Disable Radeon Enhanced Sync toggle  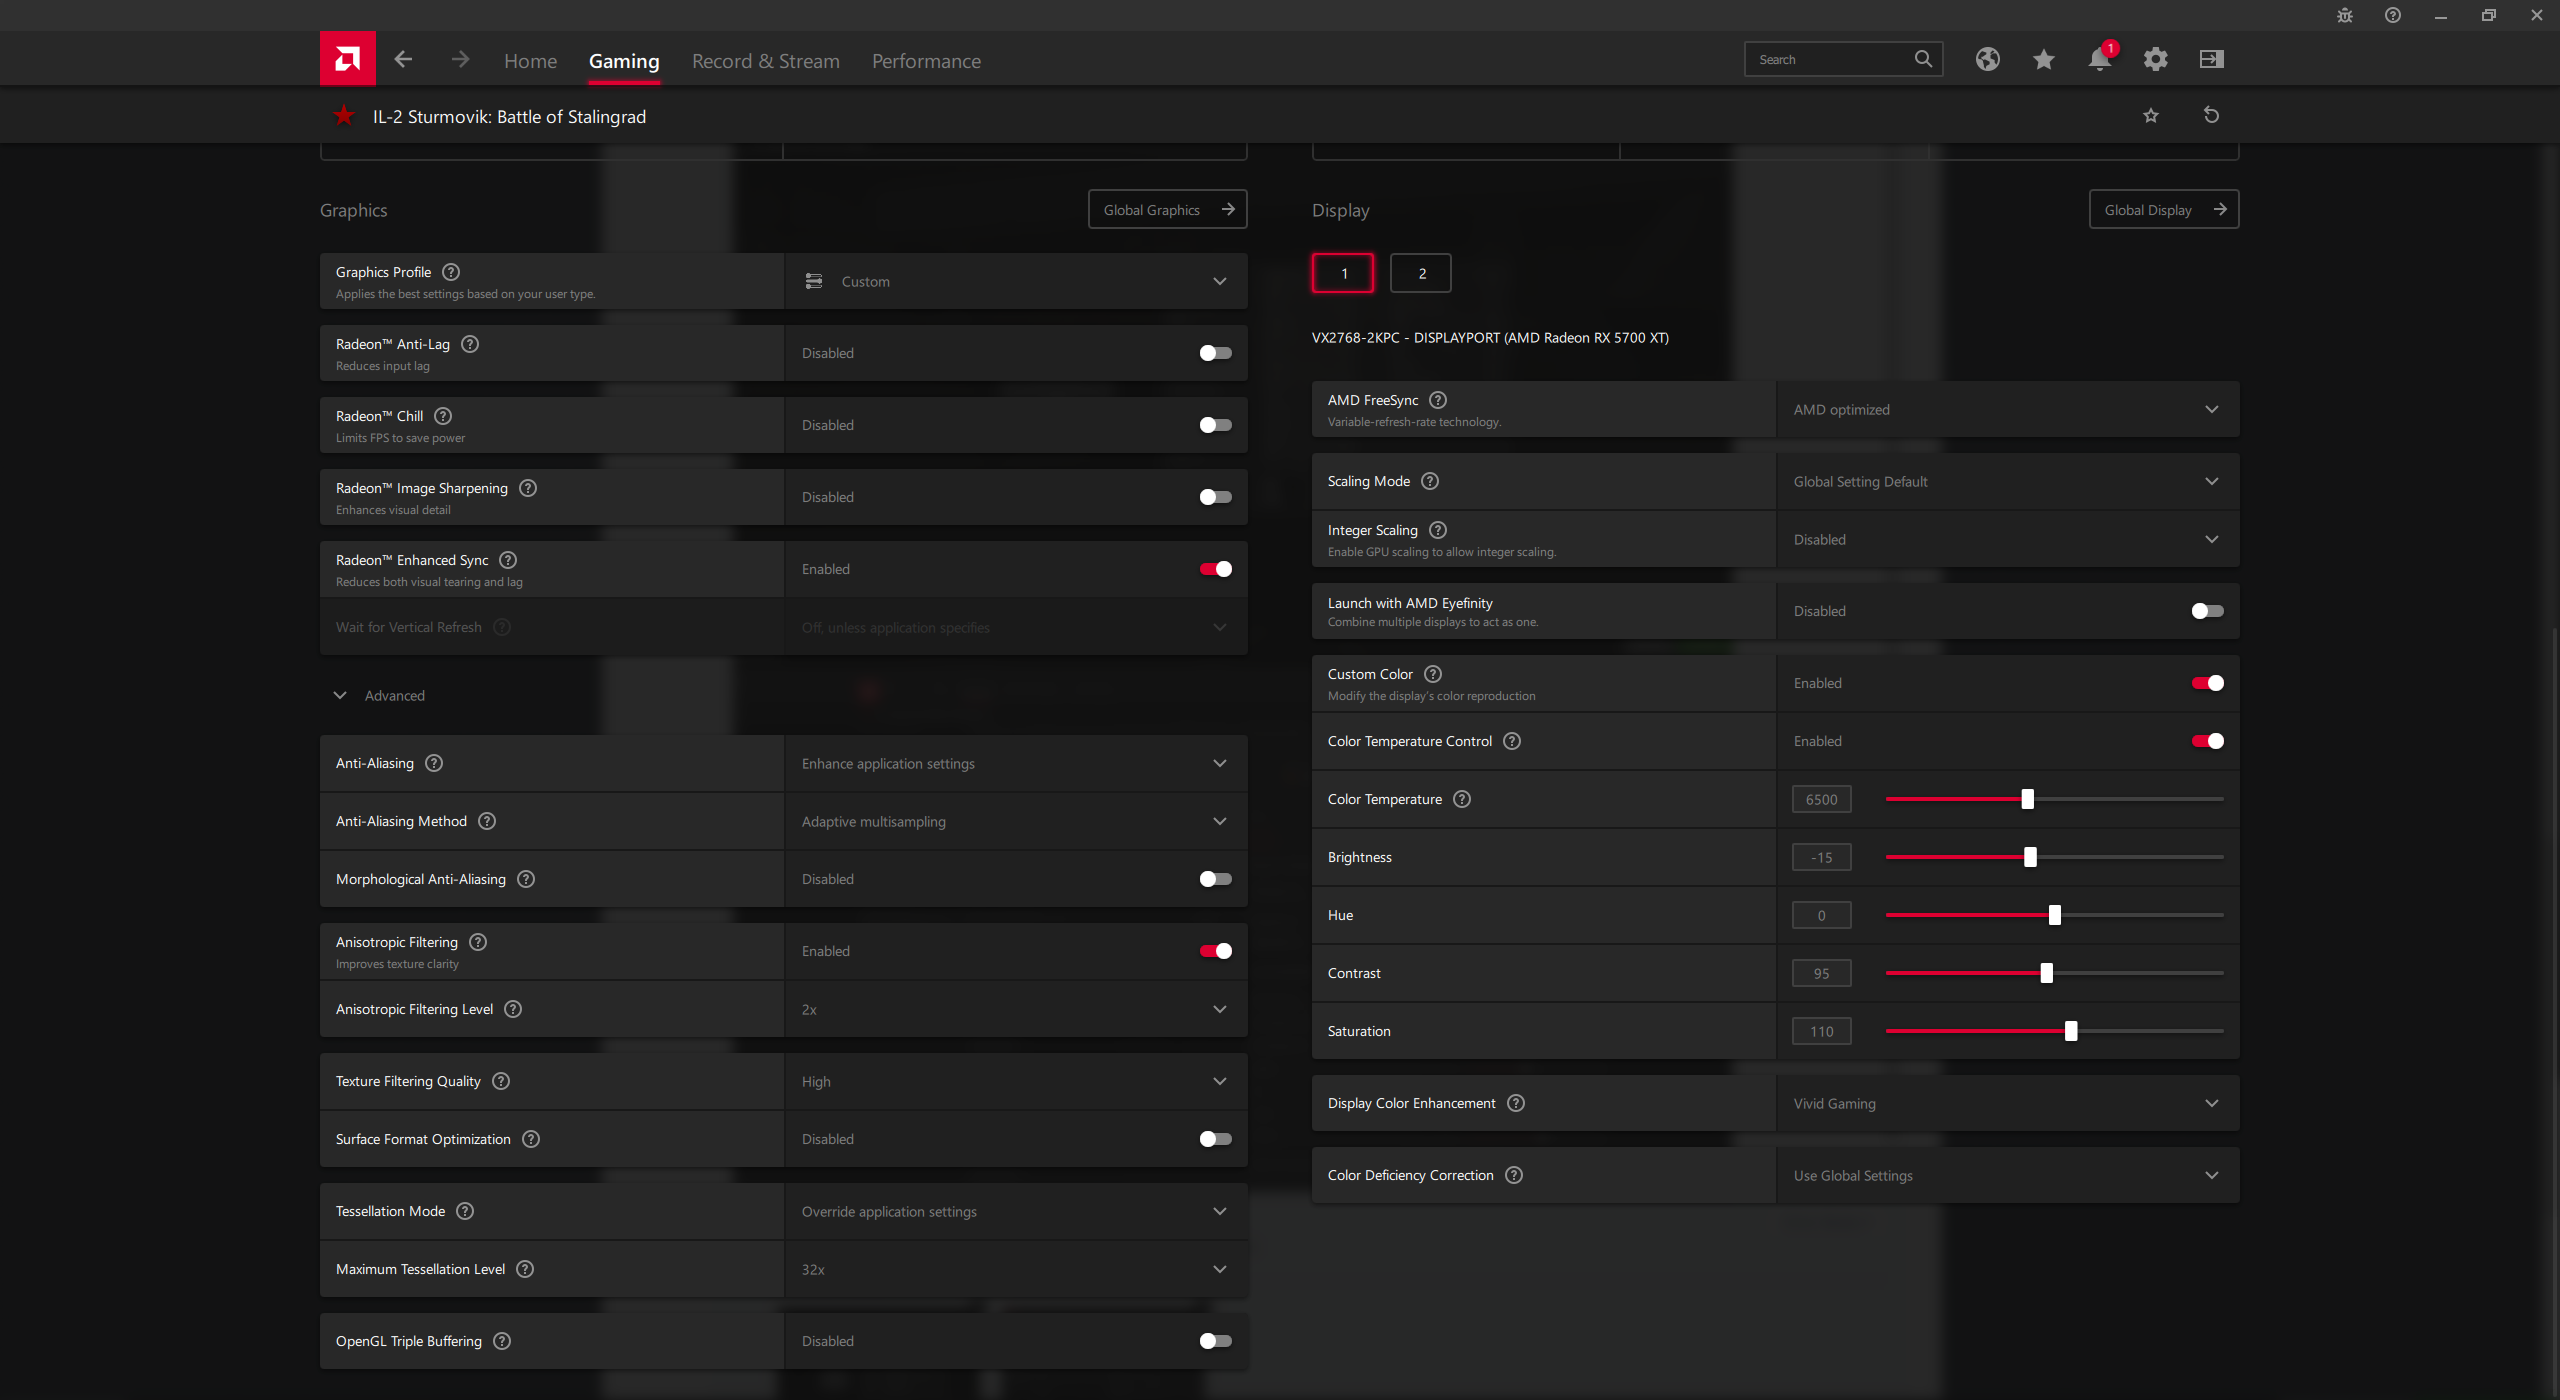click(1215, 569)
